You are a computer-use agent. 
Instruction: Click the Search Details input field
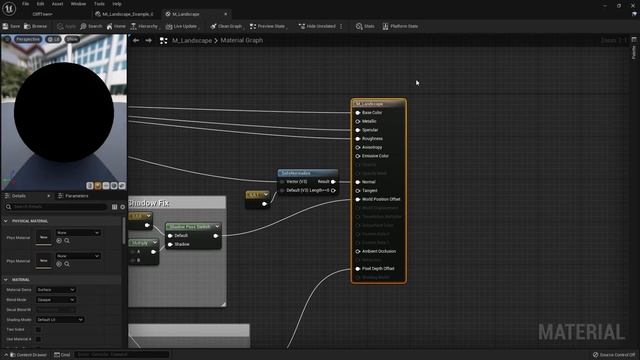(56, 207)
